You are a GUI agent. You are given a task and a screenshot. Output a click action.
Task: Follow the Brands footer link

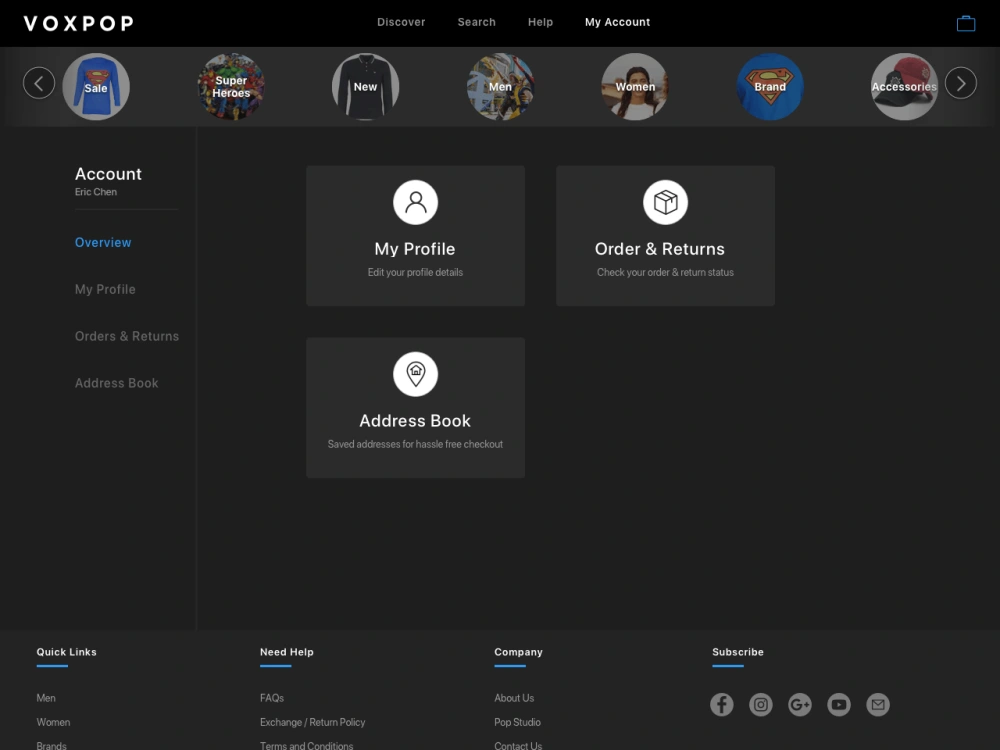(52, 746)
